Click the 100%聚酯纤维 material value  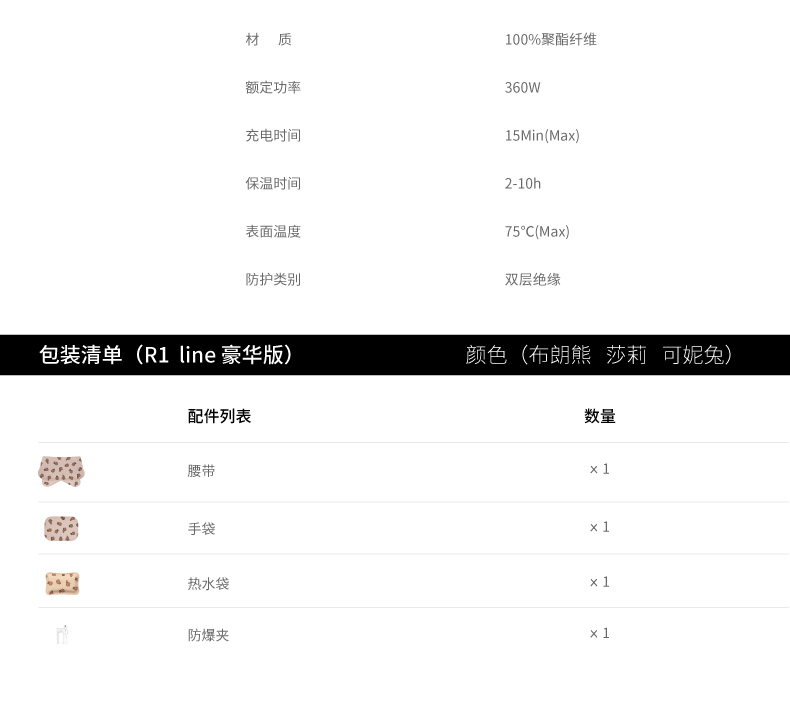(550, 40)
